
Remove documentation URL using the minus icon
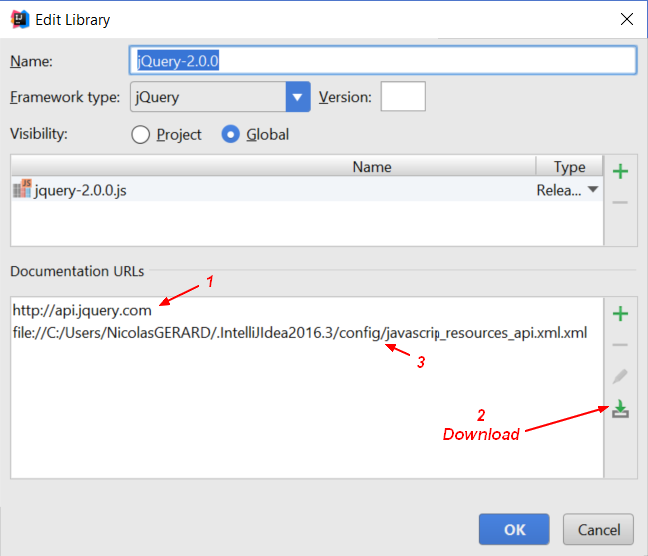(620, 345)
